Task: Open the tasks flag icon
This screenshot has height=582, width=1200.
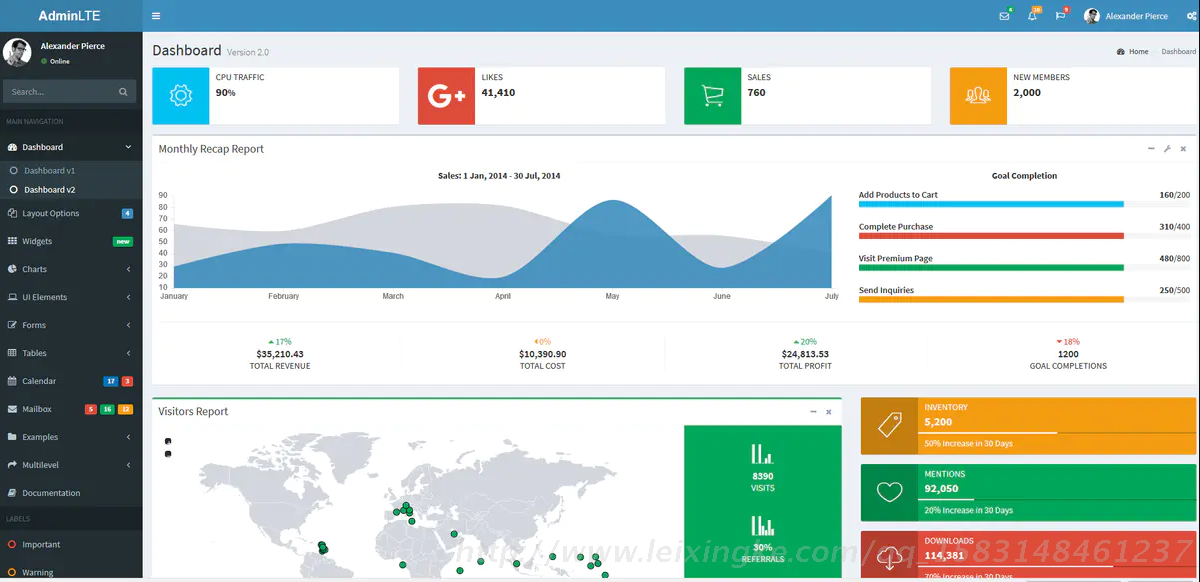Action: [x=1060, y=16]
